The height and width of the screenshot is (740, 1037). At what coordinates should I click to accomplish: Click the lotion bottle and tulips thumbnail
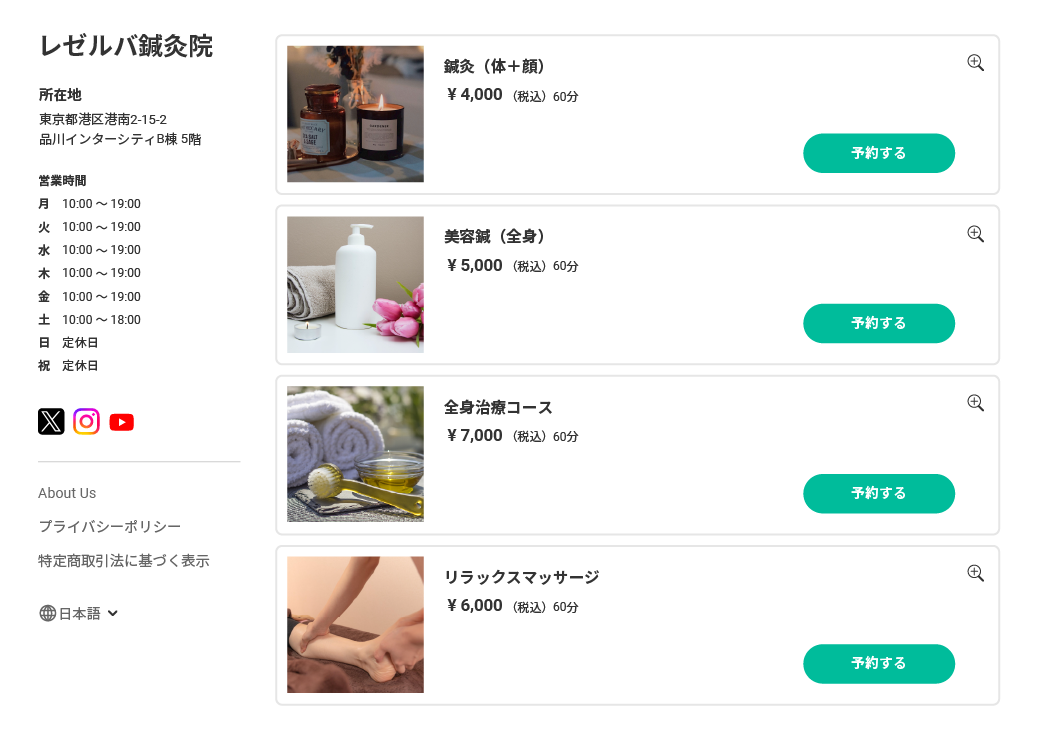point(355,284)
